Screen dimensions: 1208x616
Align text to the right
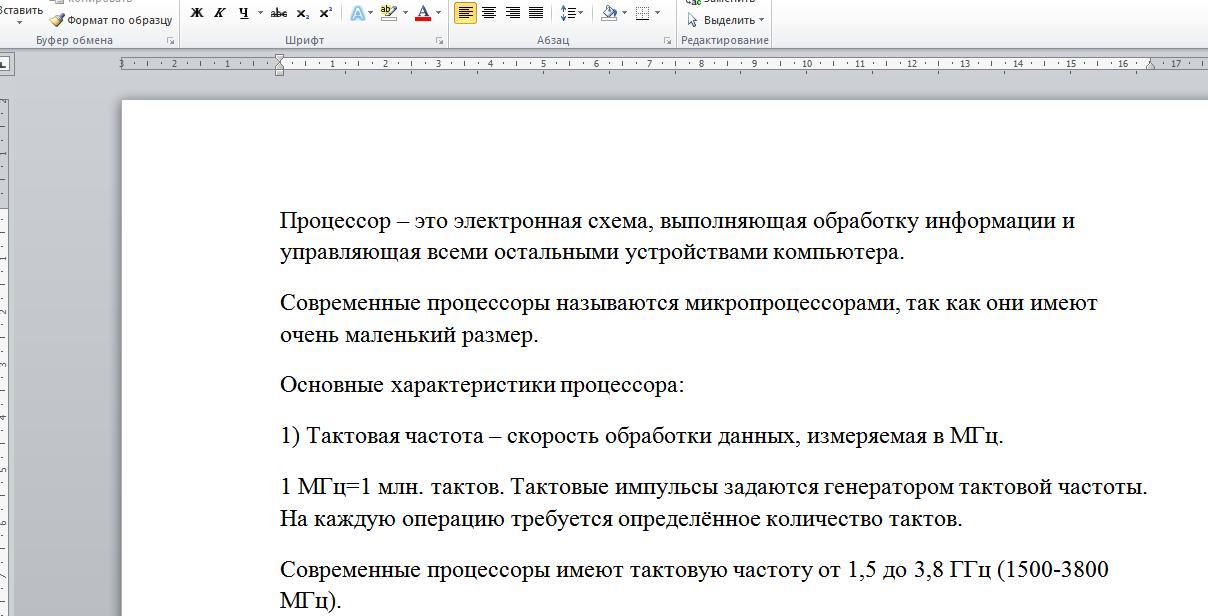512,13
